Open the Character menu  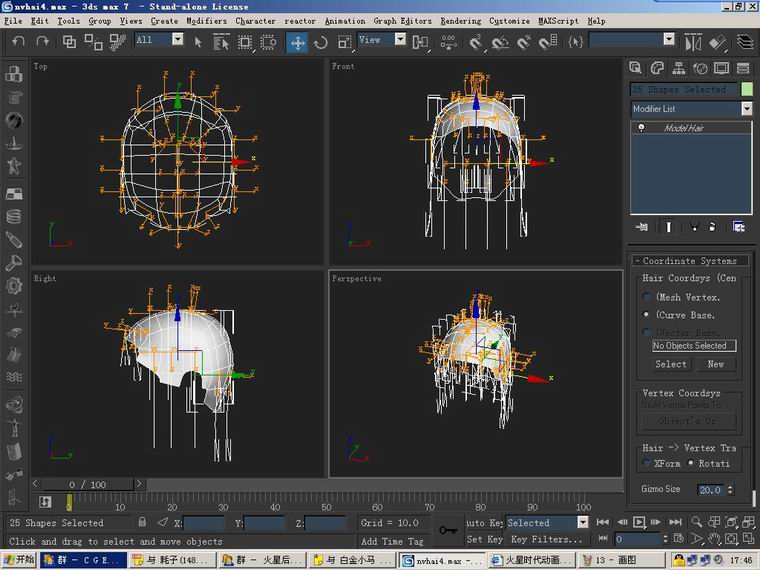click(x=255, y=21)
